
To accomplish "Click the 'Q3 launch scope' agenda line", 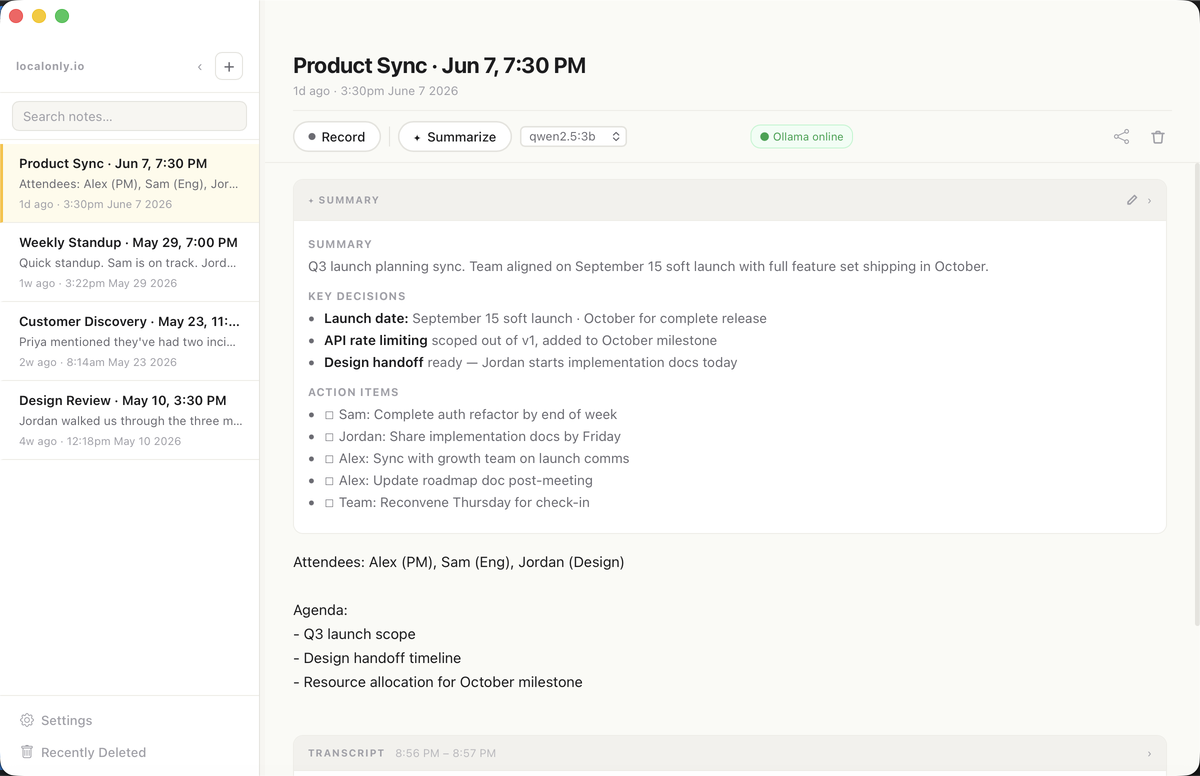I will pyautogui.click(x=354, y=634).
